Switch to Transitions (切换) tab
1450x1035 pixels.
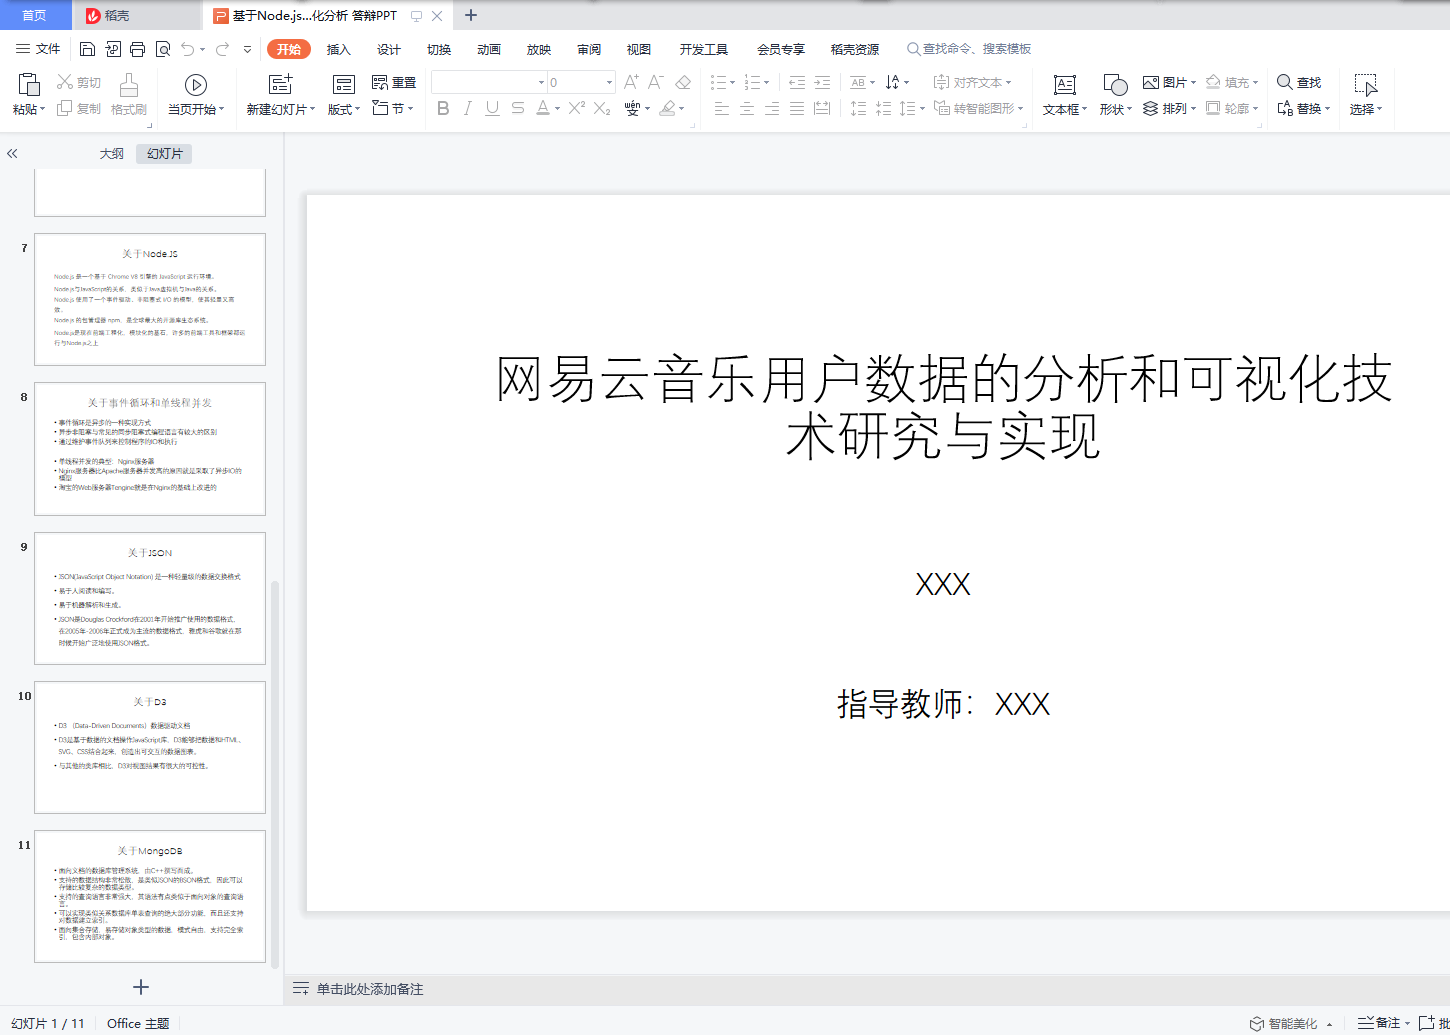tap(439, 50)
